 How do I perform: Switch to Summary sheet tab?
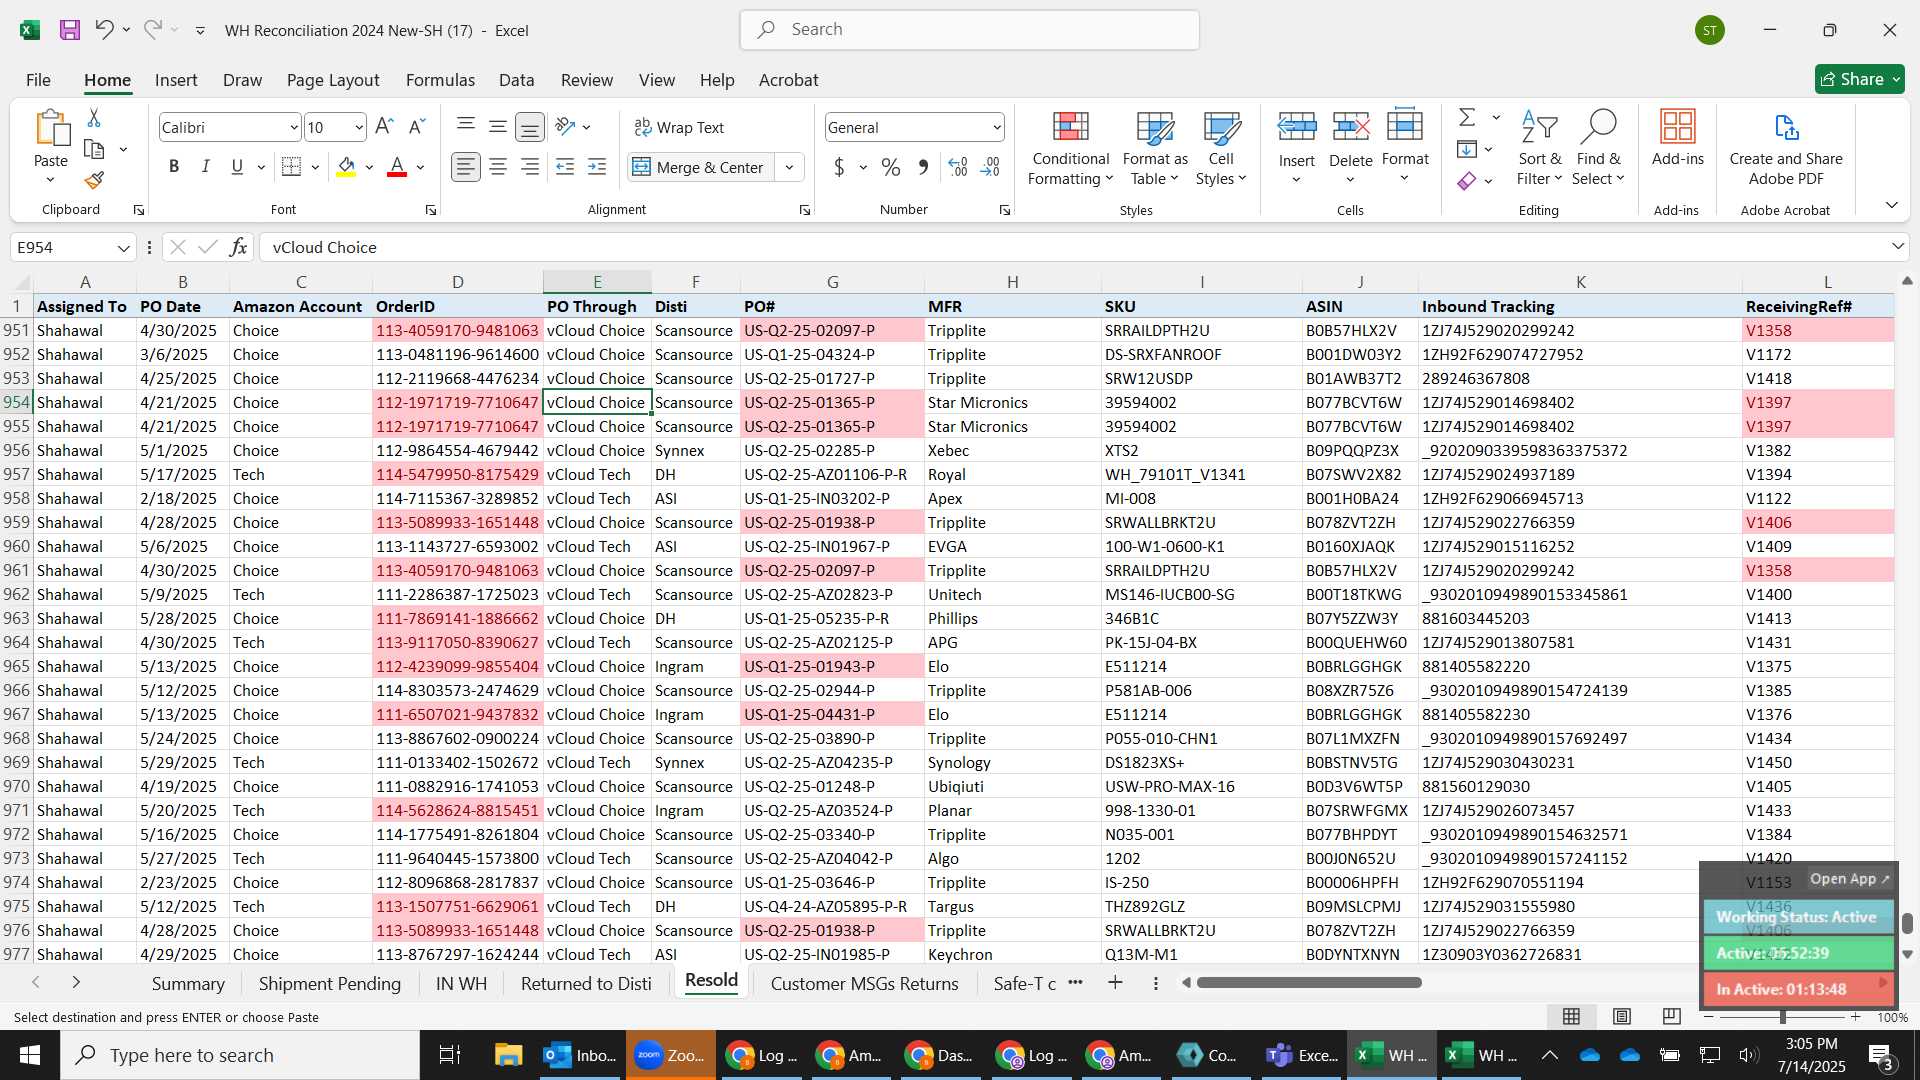[x=188, y=983]
